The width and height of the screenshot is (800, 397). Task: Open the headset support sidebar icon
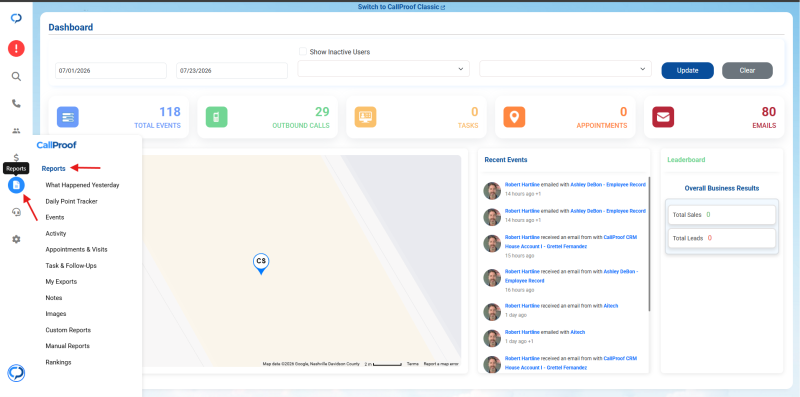click(x=16, y=212)
